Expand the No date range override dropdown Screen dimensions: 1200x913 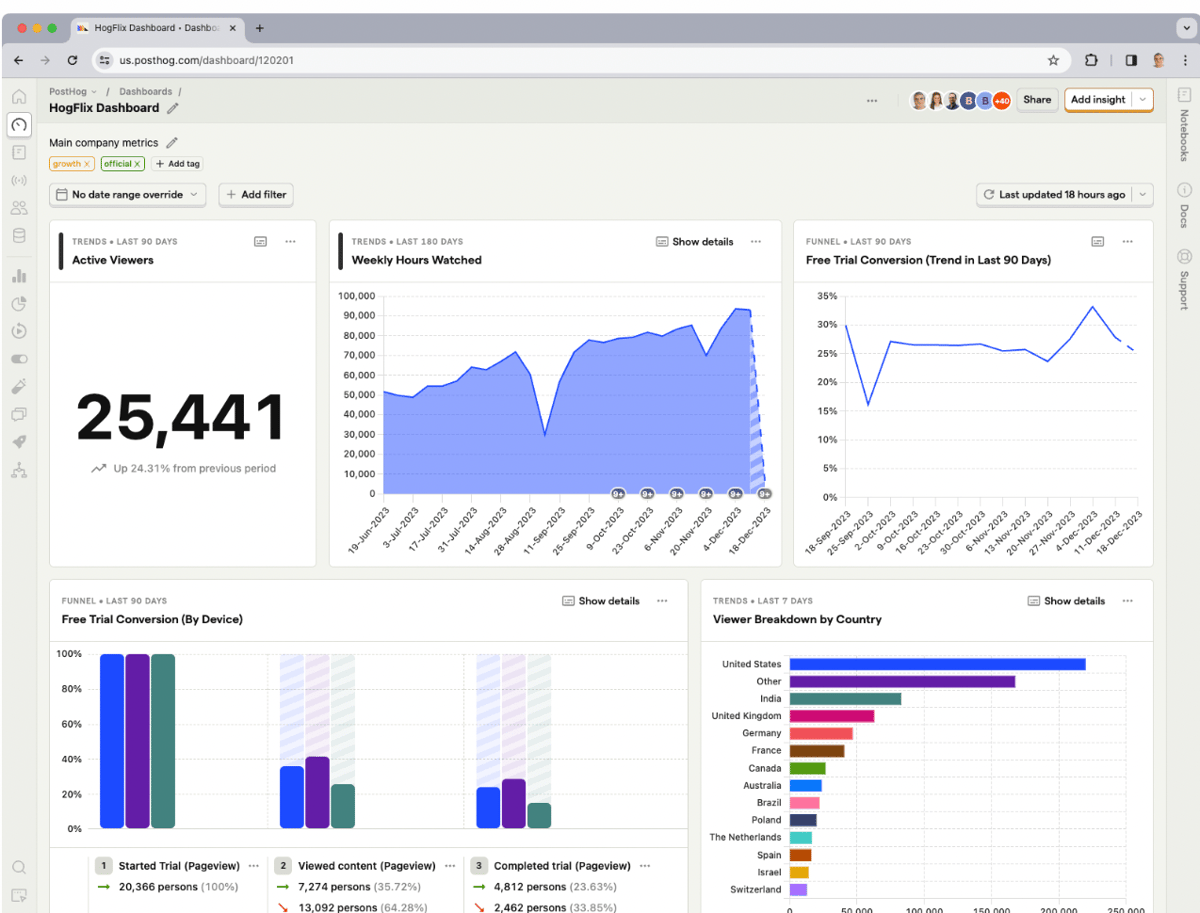coord(127,195)
